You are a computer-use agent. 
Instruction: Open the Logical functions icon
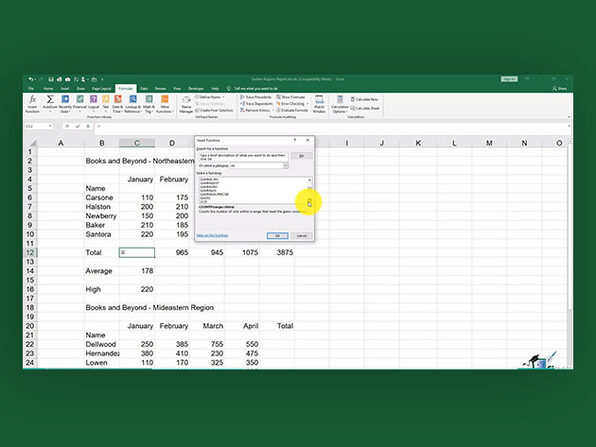click(94, 103)
